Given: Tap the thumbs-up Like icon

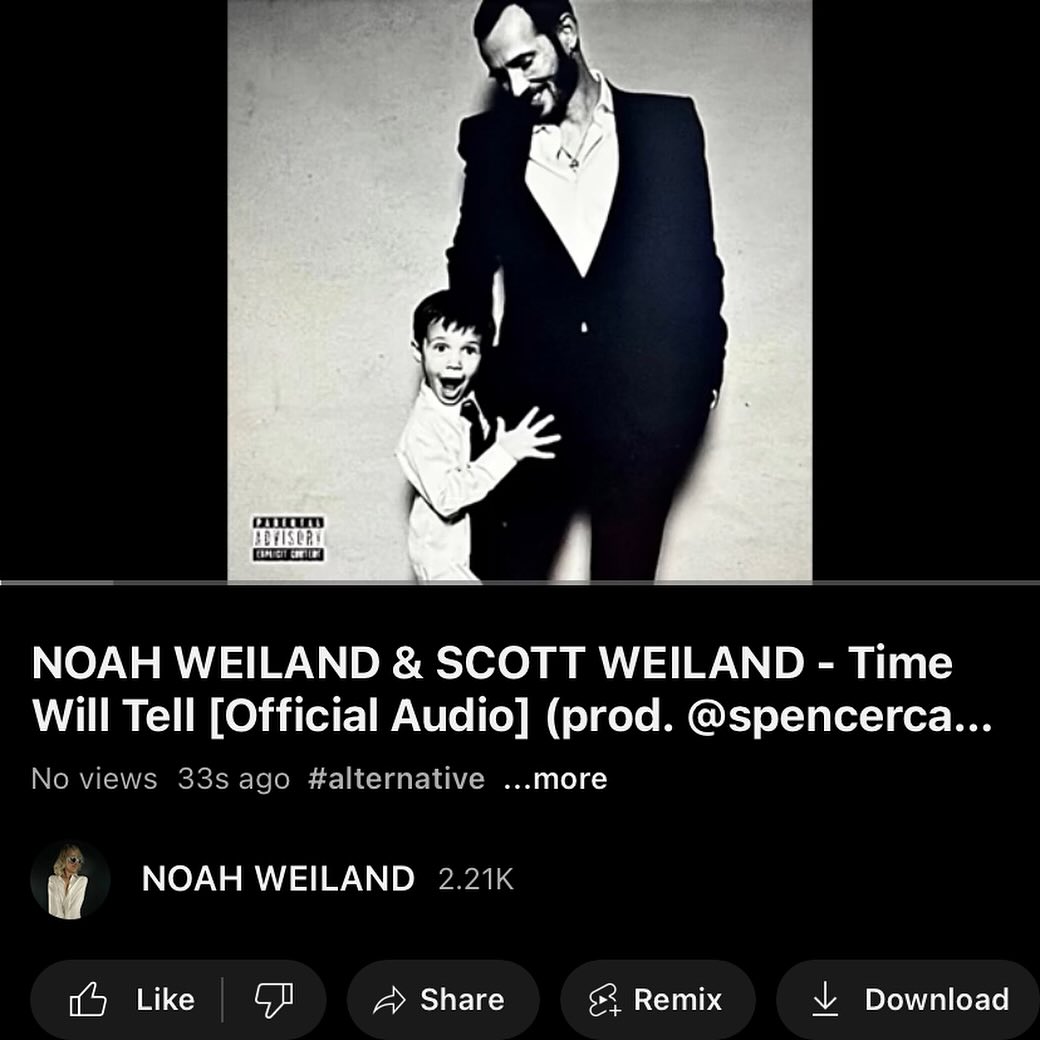Looking at the screenshot, I should pyautogui.click(x=88, y=999).
